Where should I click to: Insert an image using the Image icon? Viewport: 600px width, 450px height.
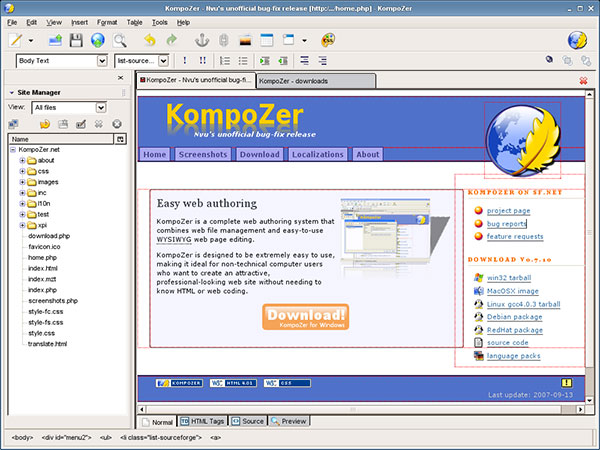tap(244, 41)
